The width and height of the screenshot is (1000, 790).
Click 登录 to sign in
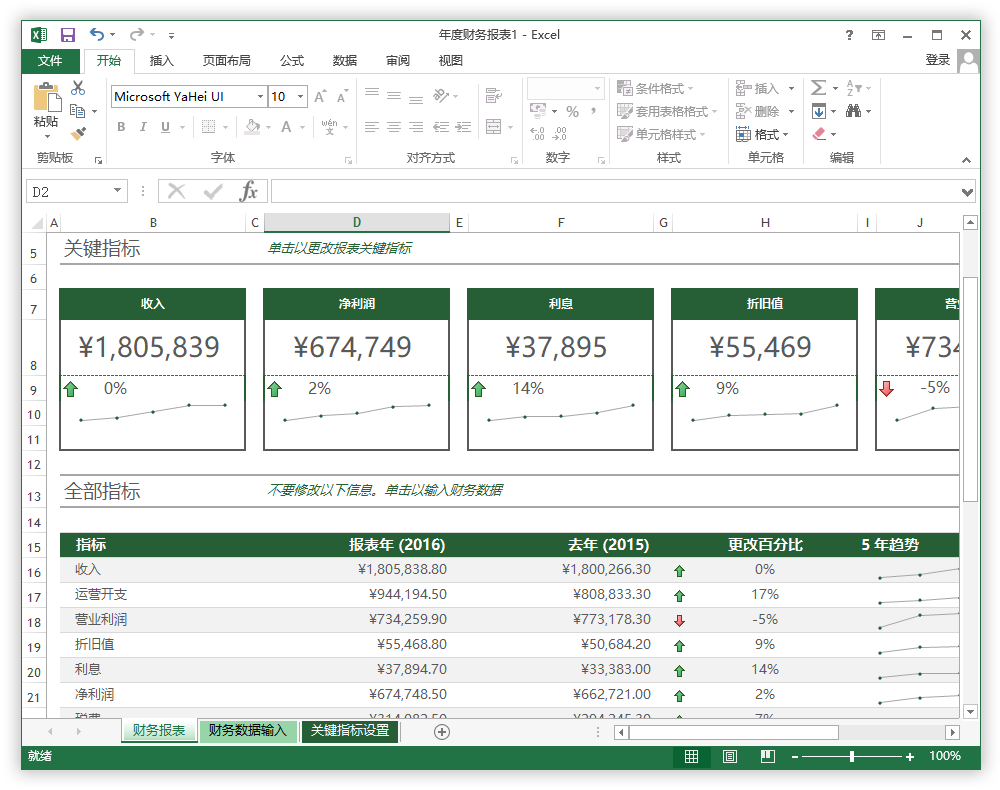tap(938, 60)
